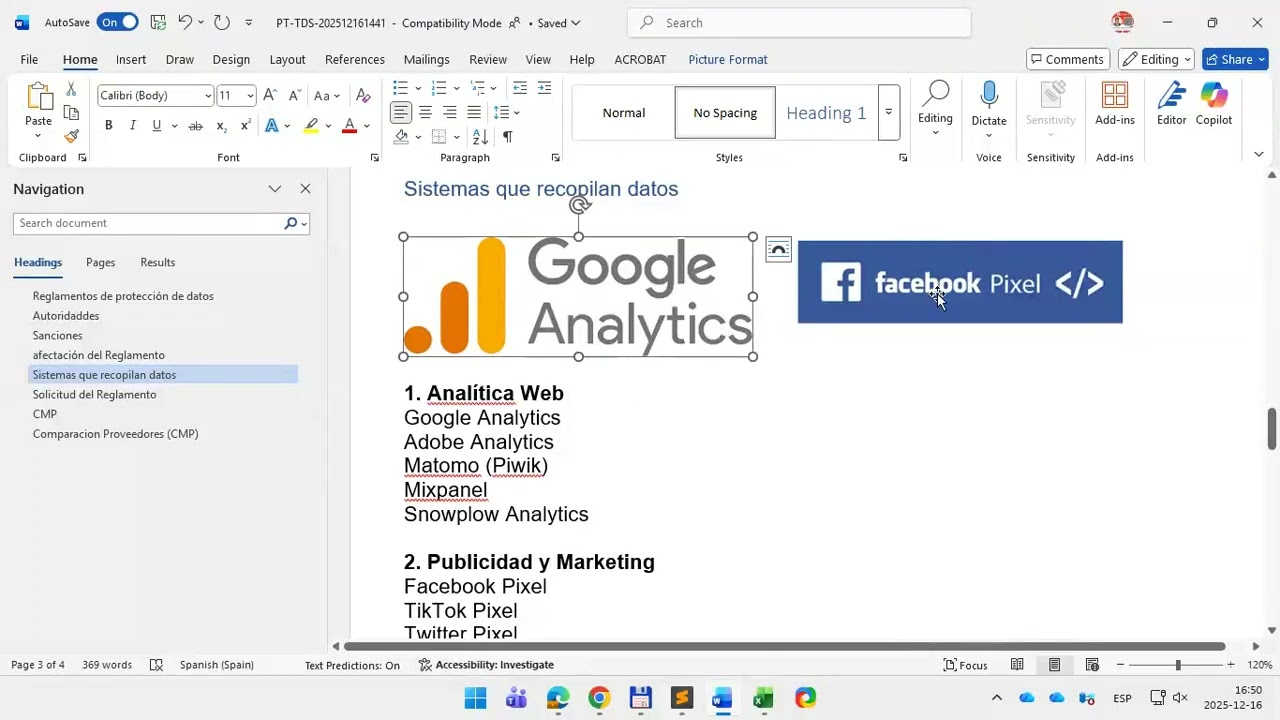This screenshot has width=1280, height=720.
Task: Increase paragraph indent
Action: (544, 88)
